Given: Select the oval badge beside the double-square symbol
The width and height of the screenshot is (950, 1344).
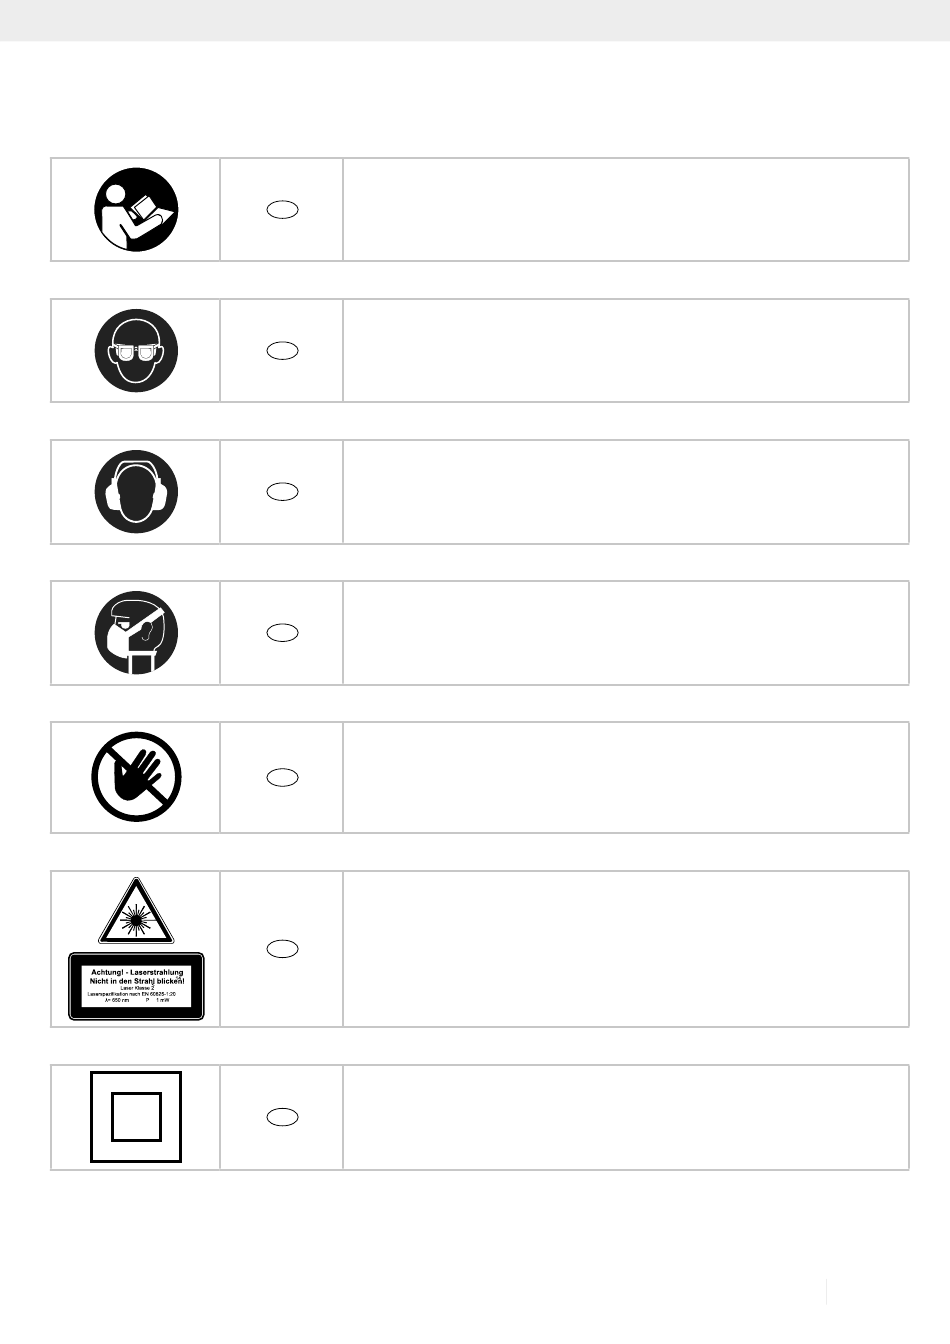Looking at the screenshot, I should coord(282,1117).
